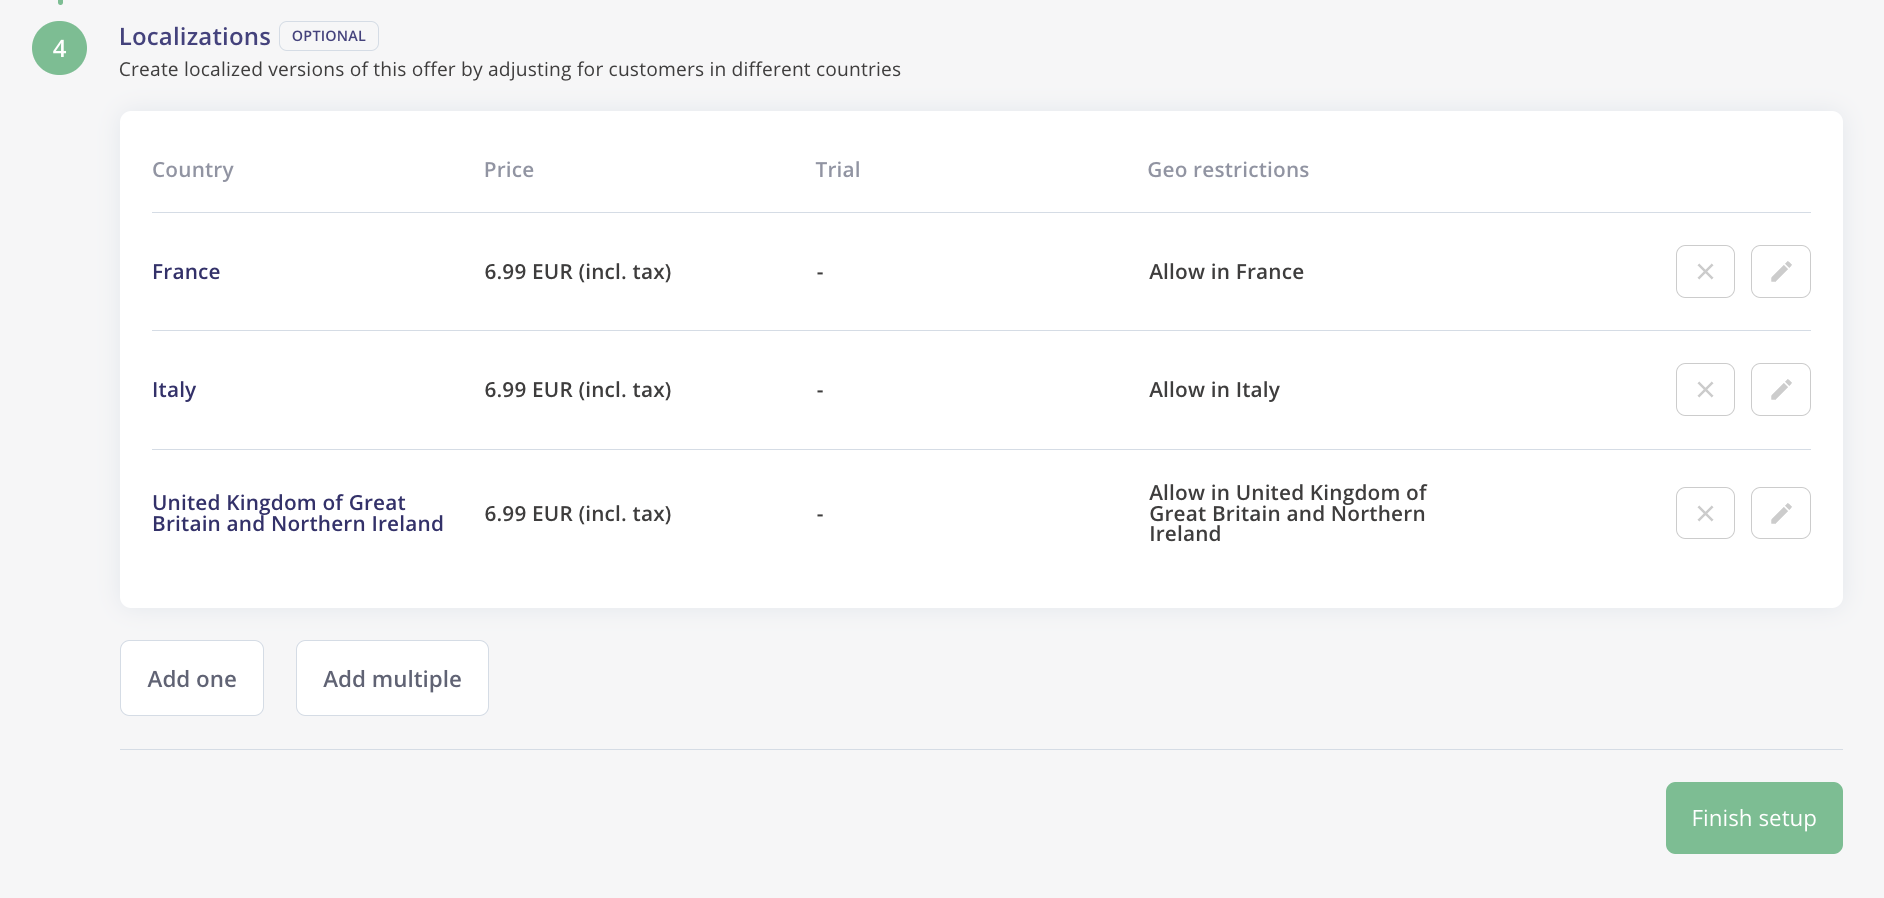Edit the Italy localization with pencil icon
Screen dimensions: 1884x898
(x=1780, y=389)
